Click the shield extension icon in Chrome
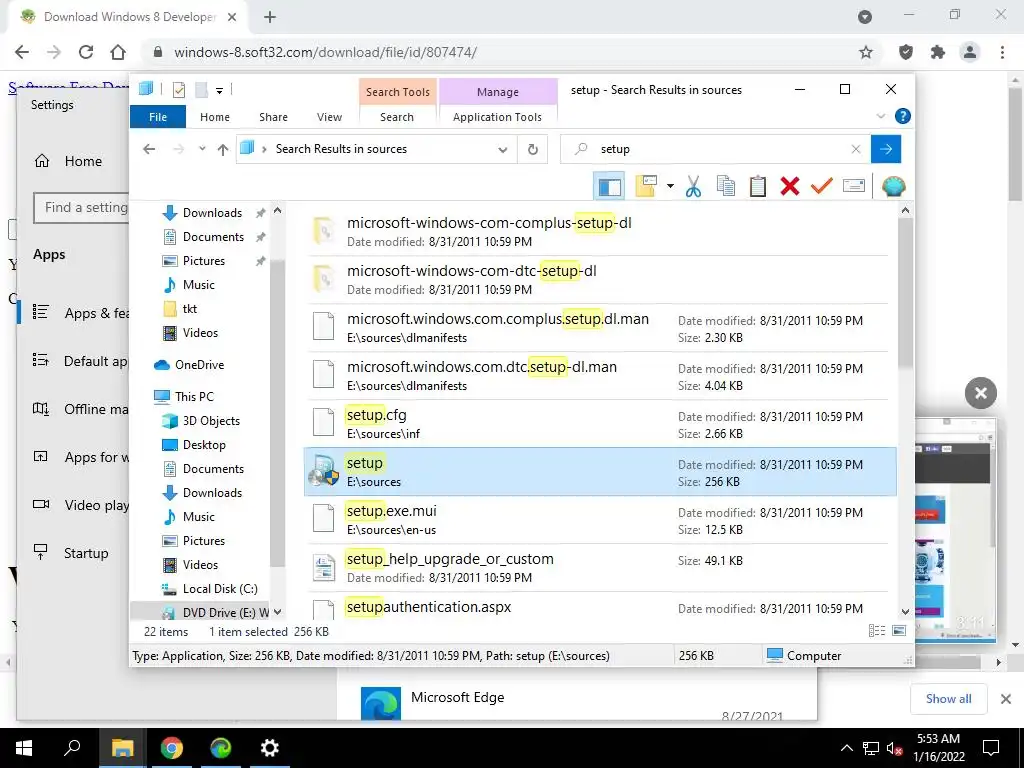This screenshot has width=1024, height=768. click(906, 52)
